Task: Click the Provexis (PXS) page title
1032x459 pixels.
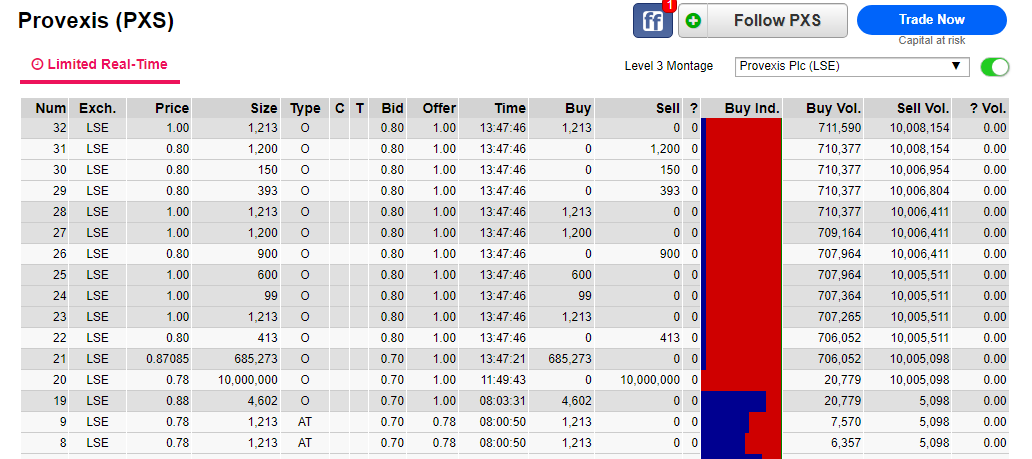Action: tap(96, 20)
